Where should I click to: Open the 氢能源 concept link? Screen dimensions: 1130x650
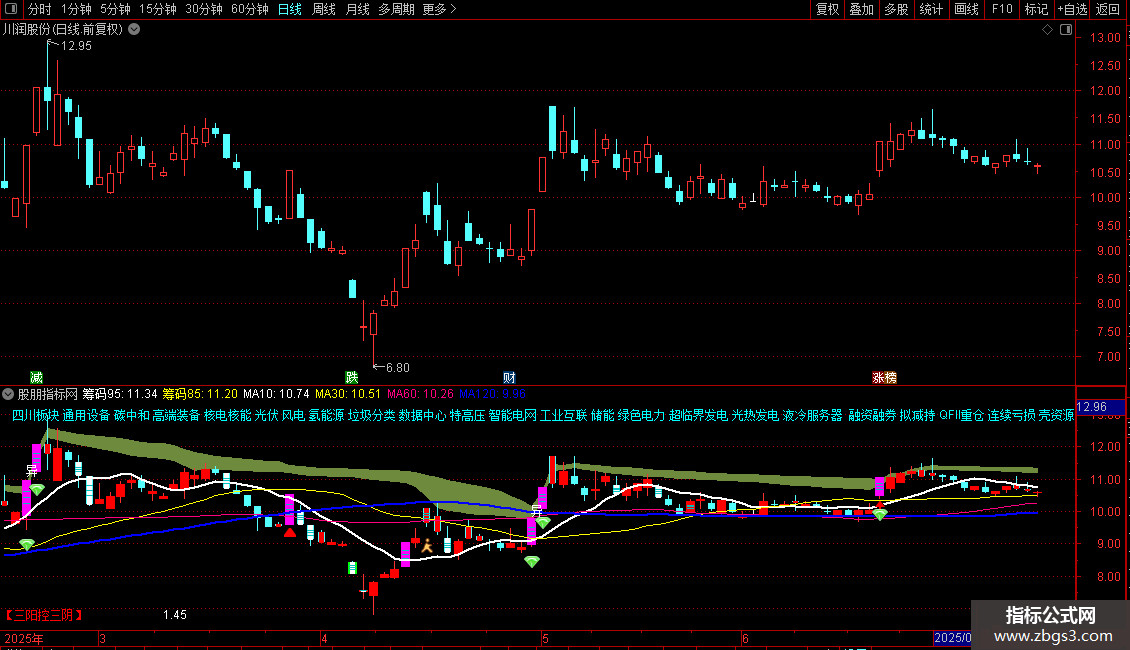(x=326, y=415)
